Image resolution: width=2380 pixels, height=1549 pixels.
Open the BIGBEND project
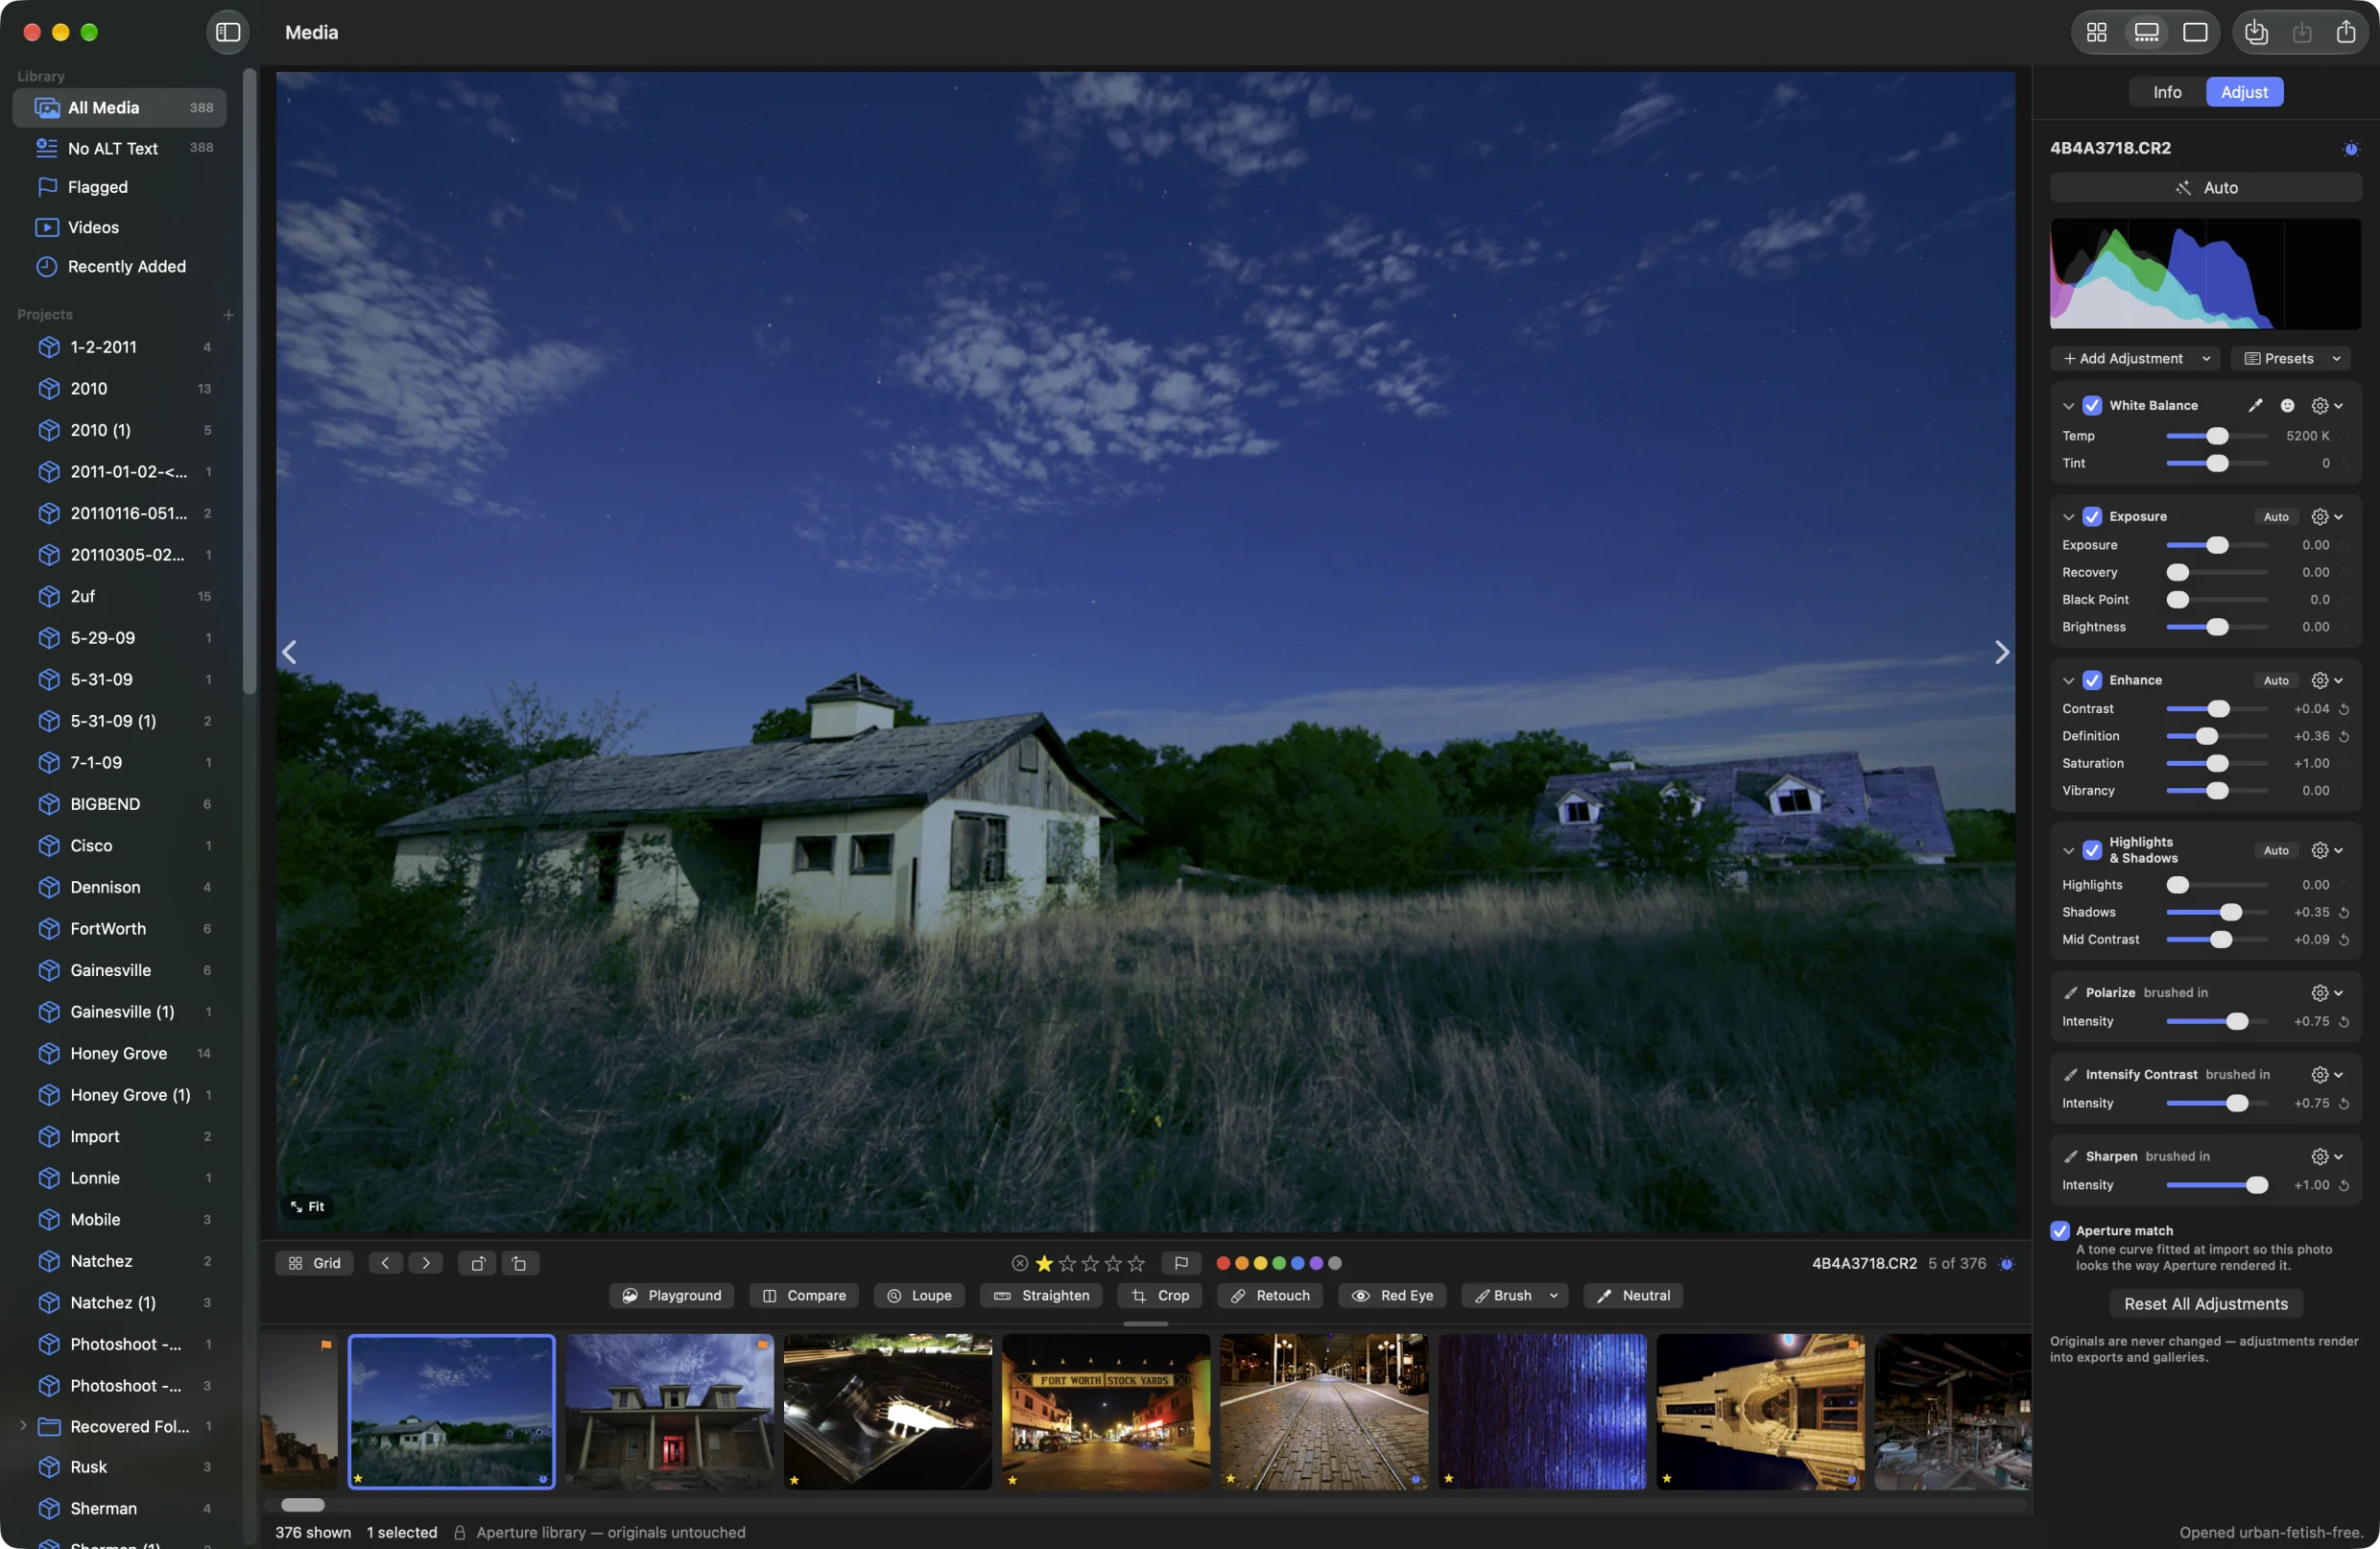119,804
